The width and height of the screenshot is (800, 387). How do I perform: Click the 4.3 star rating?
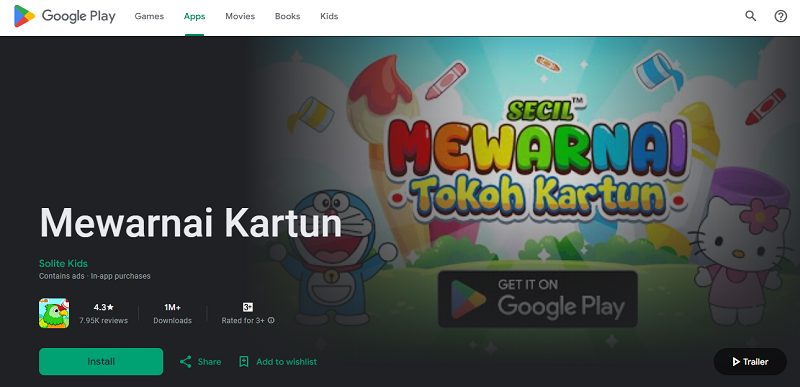[104, 307]
